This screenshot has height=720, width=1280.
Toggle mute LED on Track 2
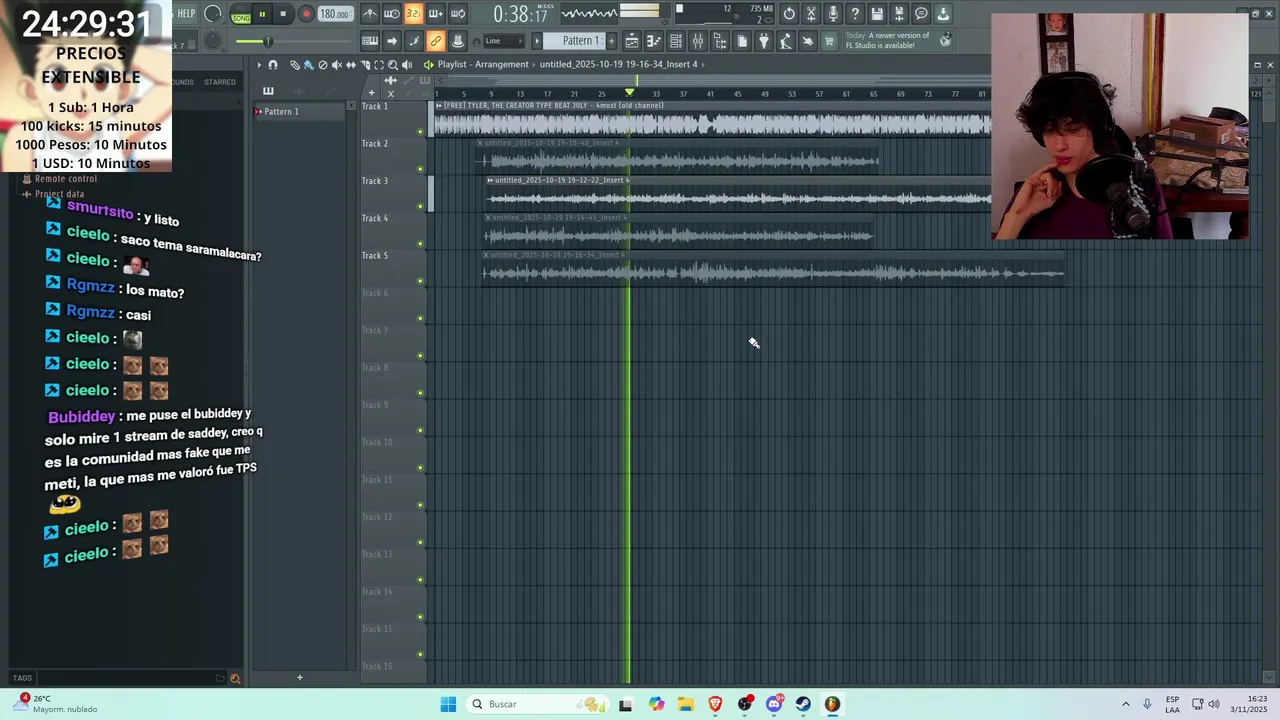pyautogui.click(x=420, y=169)
